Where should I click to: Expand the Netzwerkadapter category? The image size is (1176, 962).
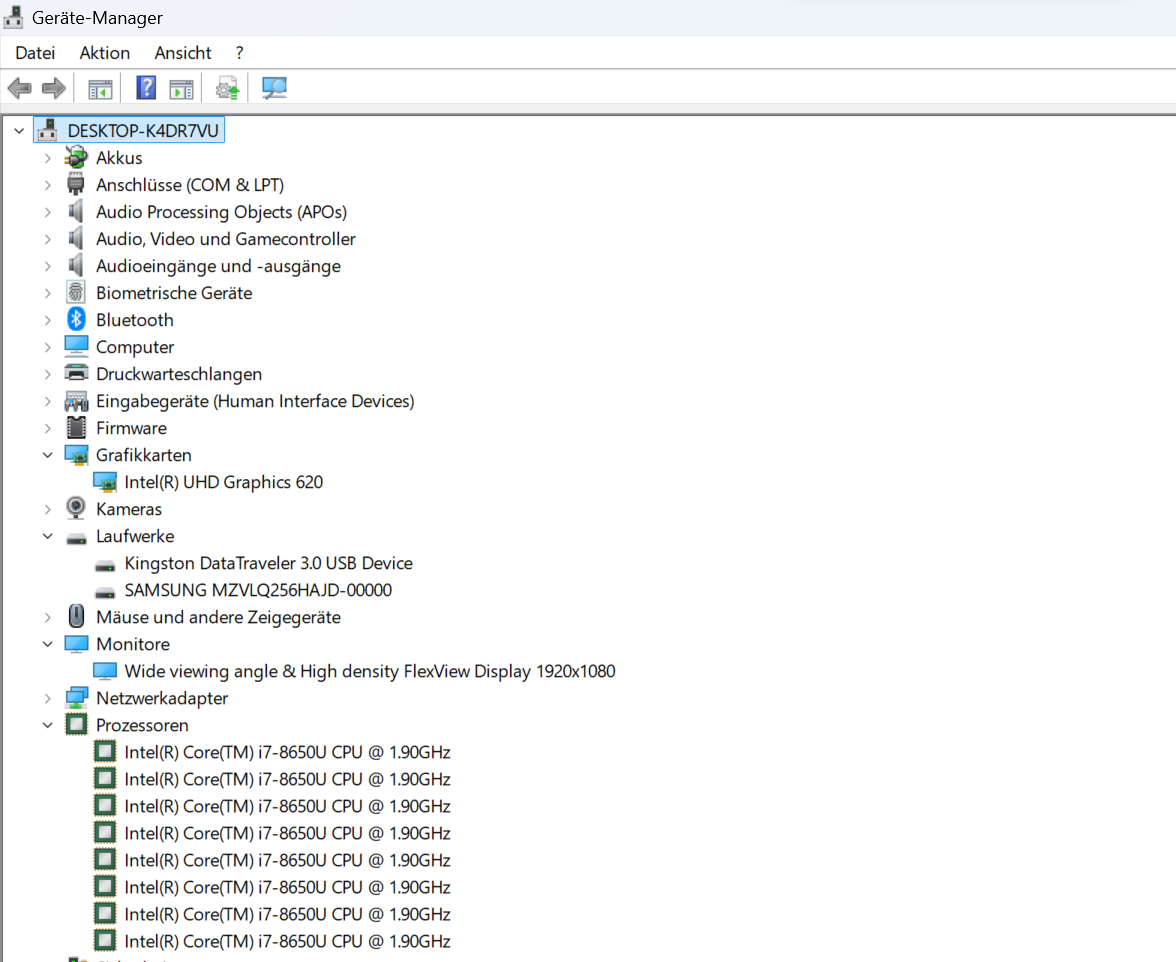tap(48, 697)
